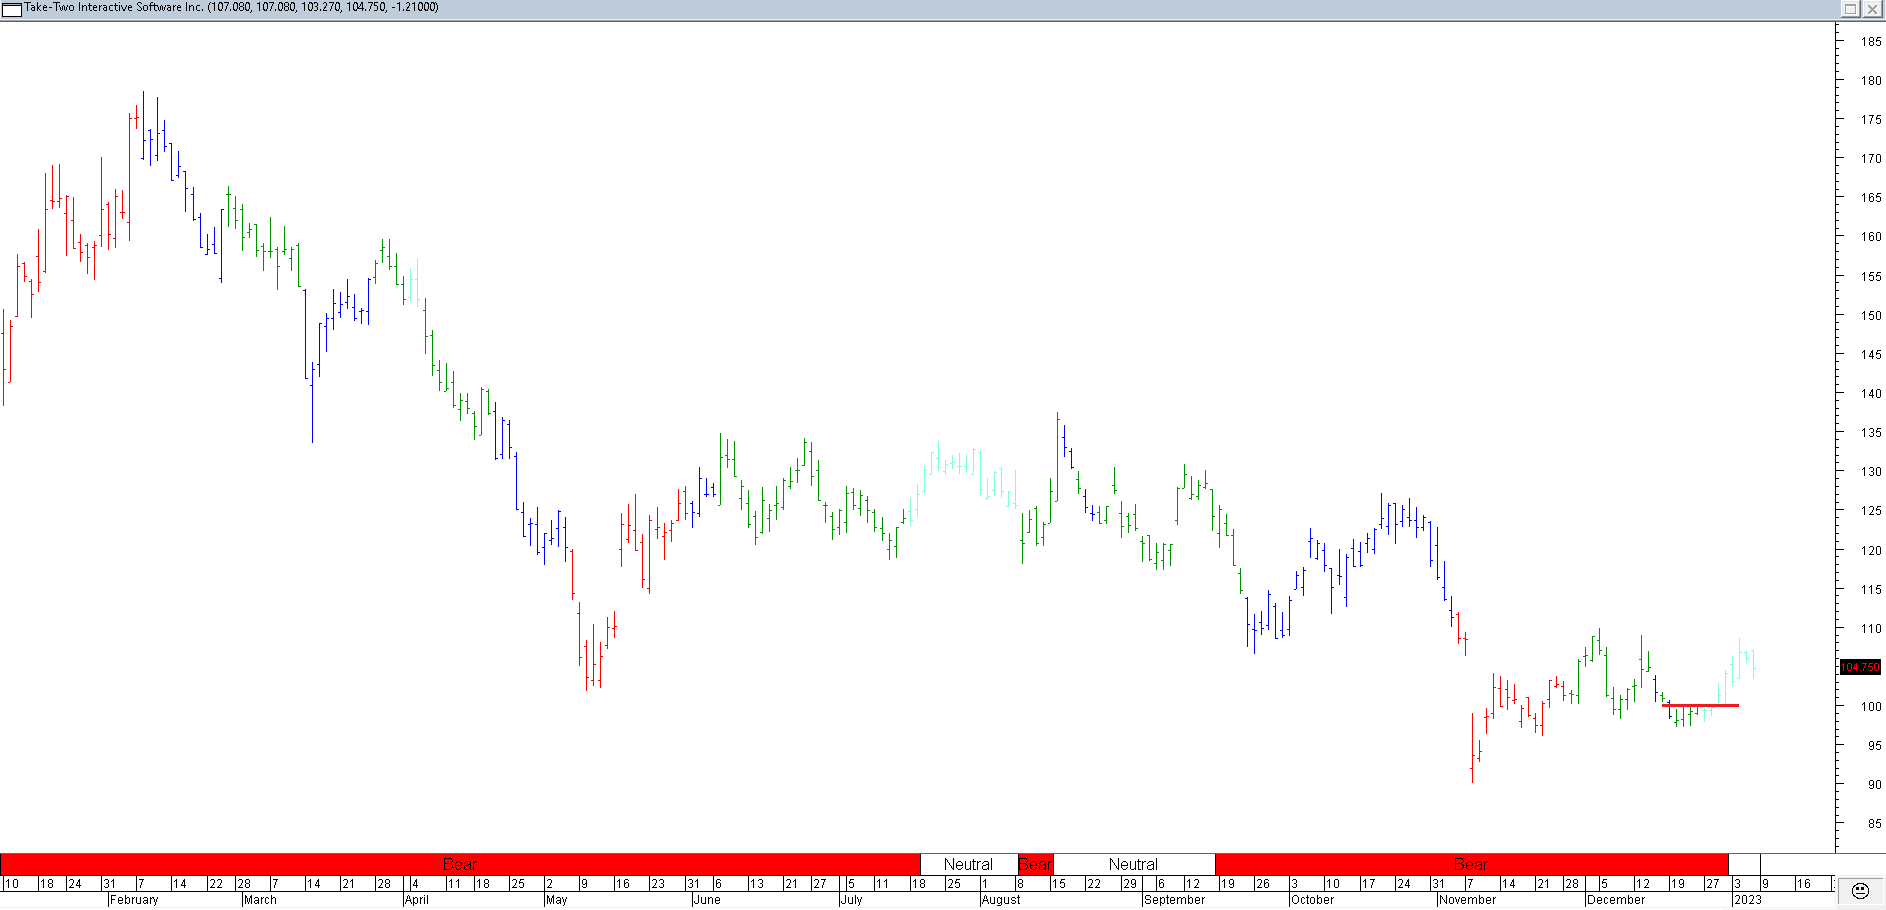1886x910 pixels.
Task: Click the 100 price axis label
Action: 1871,707
